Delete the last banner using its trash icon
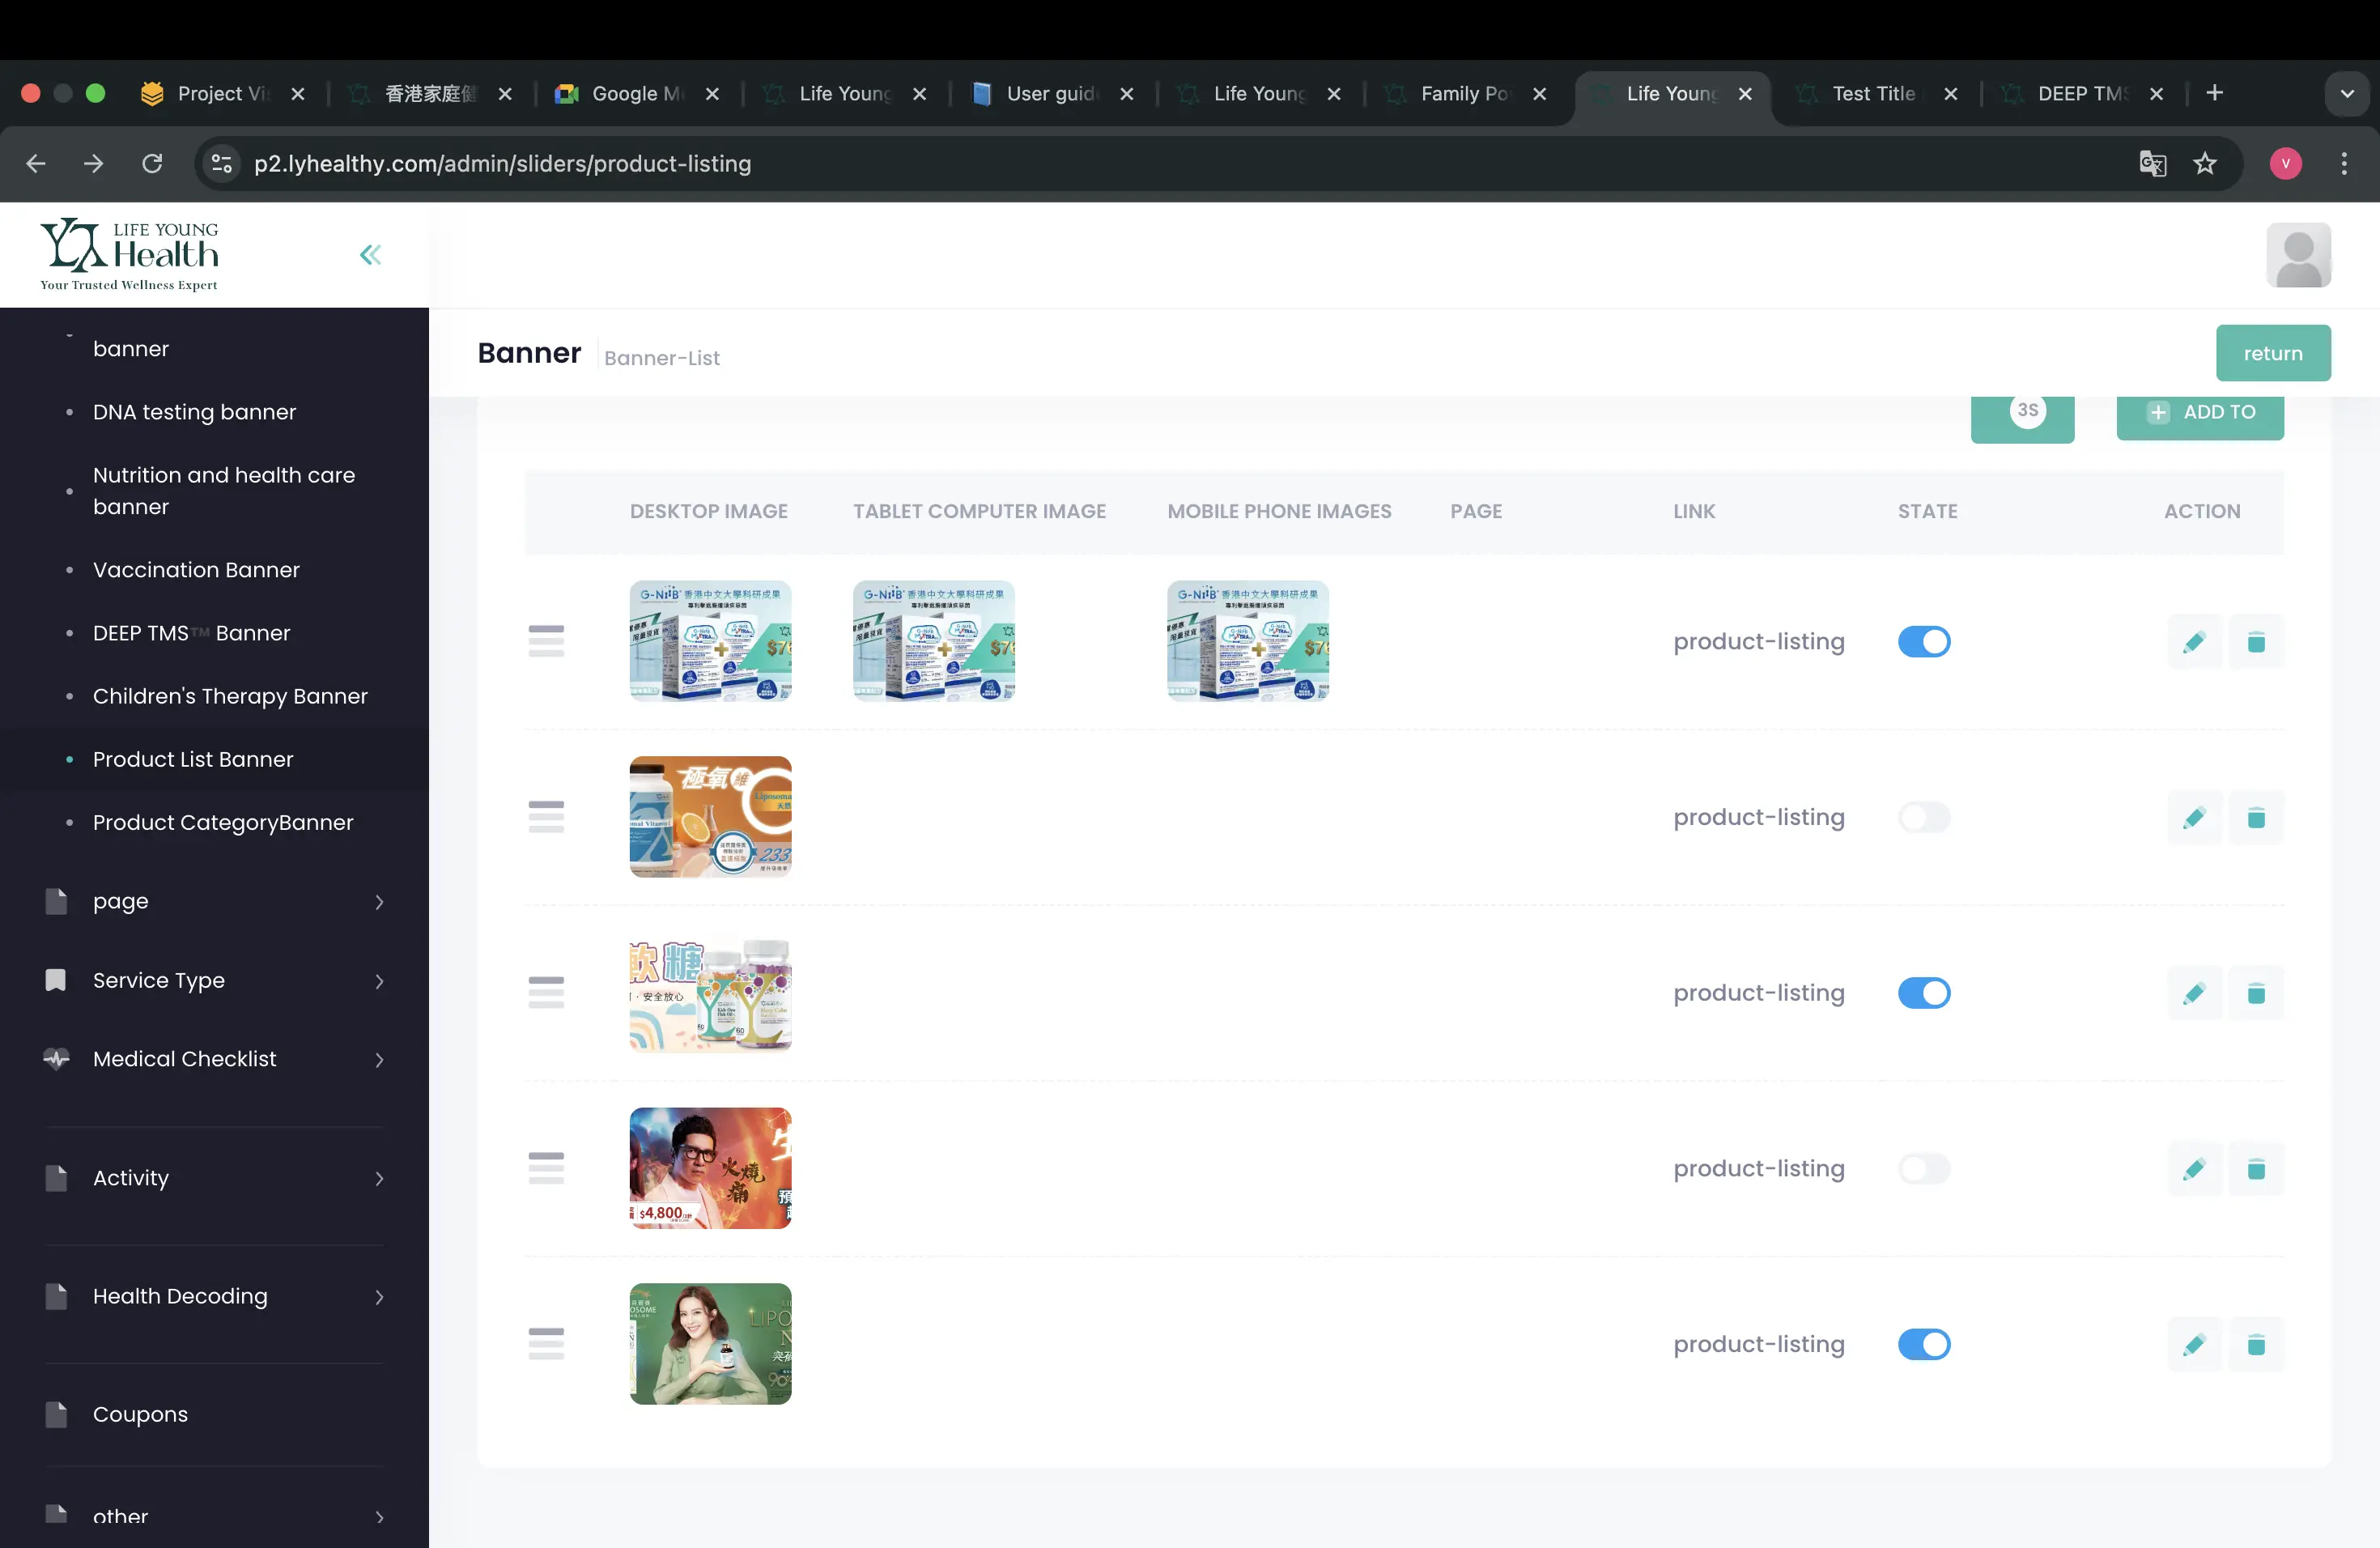Viewport: 2380px width, 1548px height. point(2256,1345)
